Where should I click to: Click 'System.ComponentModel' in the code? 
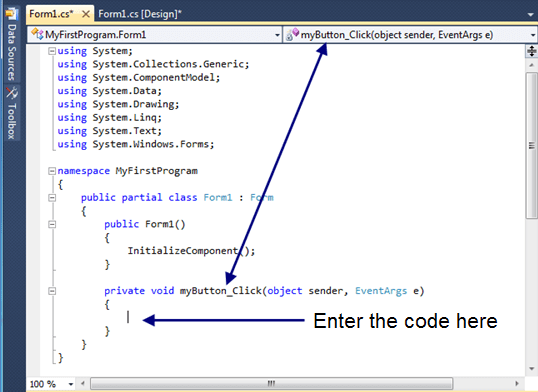[155, 78]
